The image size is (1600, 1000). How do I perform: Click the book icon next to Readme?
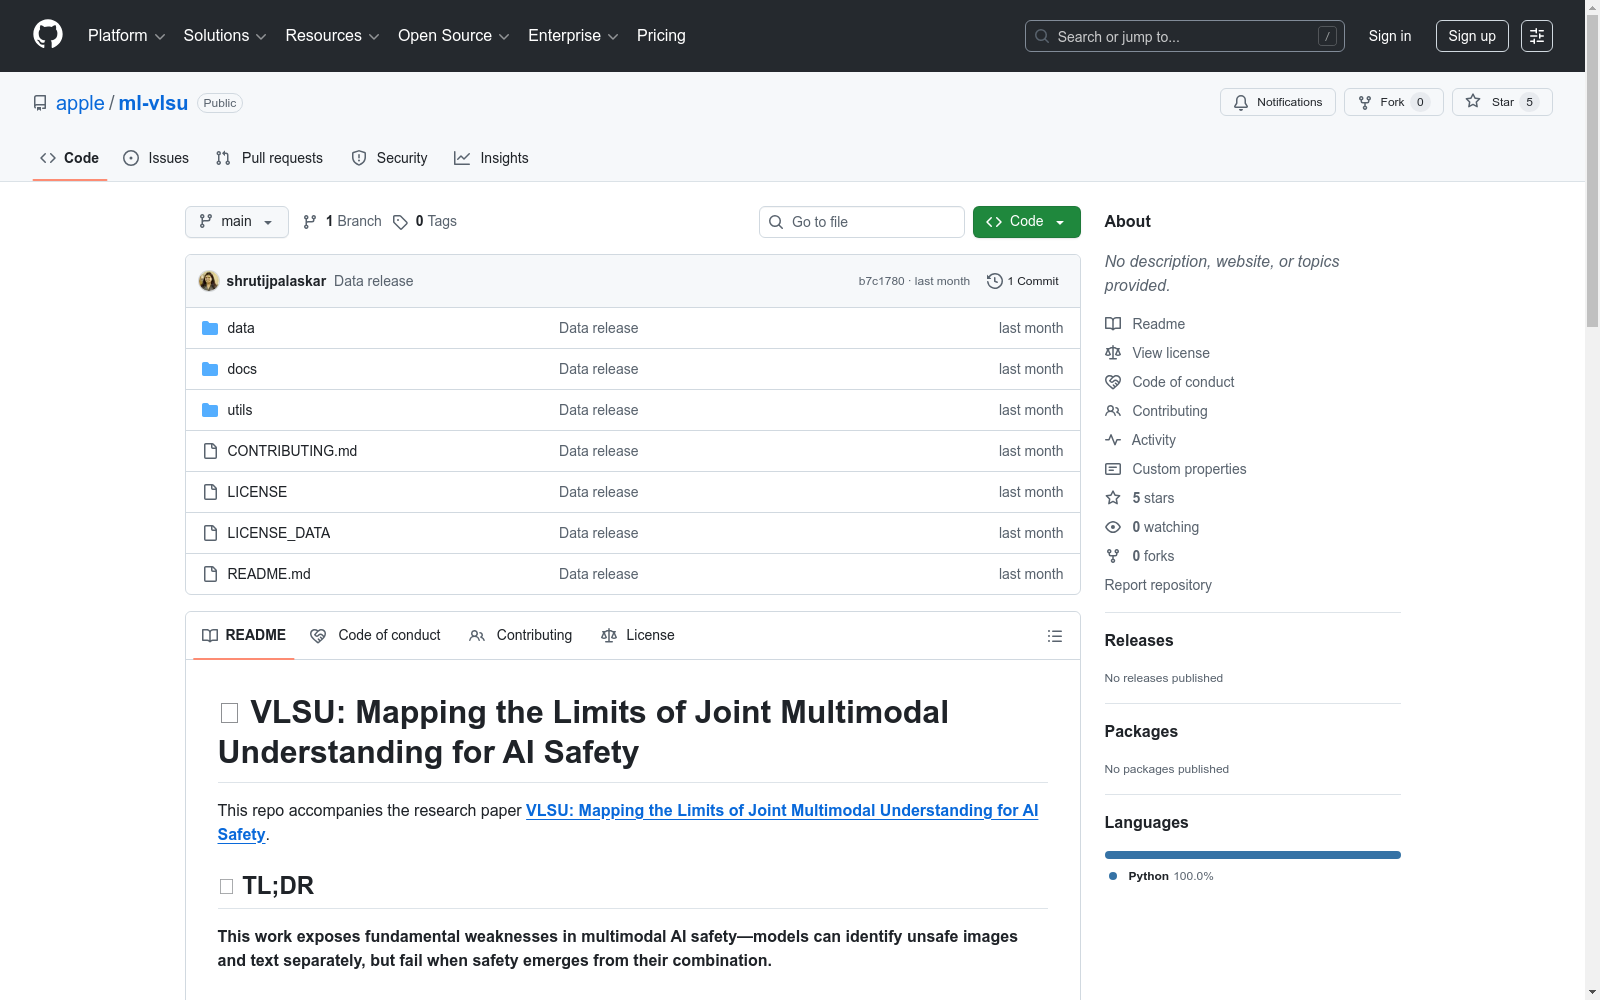[x=1113, y=324]
